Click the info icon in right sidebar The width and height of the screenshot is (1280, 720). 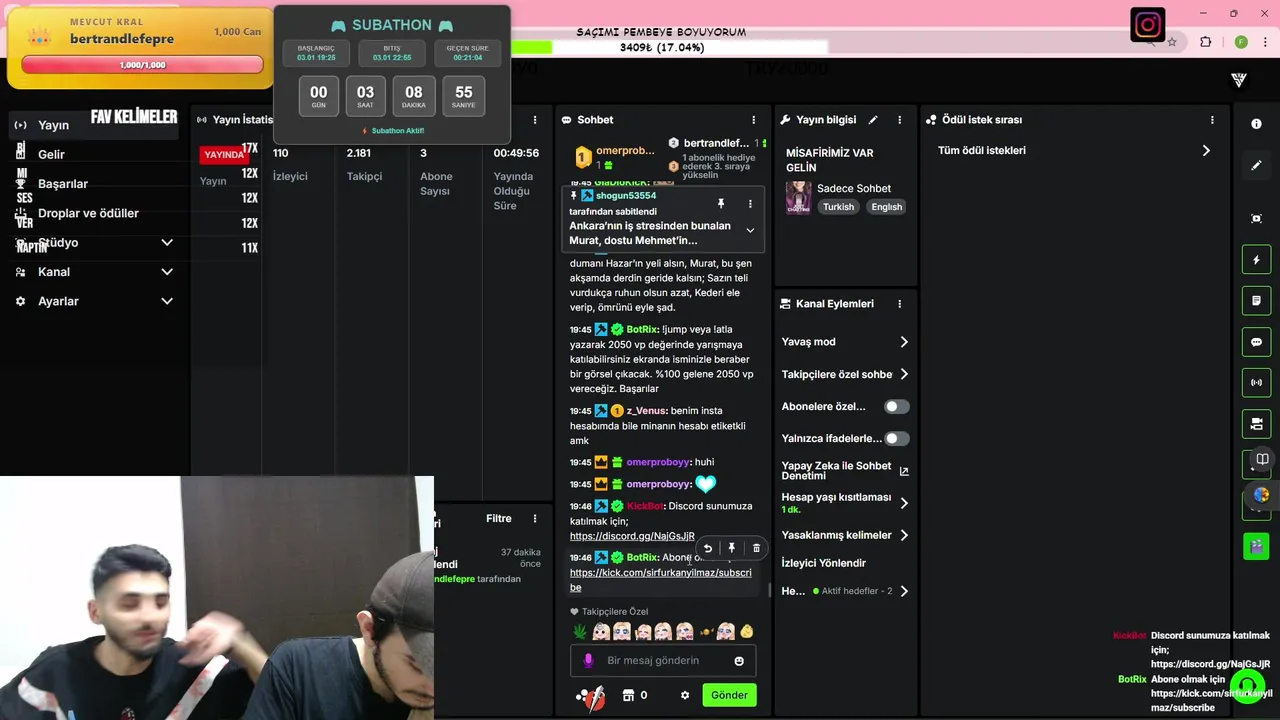click(1257, 124)
